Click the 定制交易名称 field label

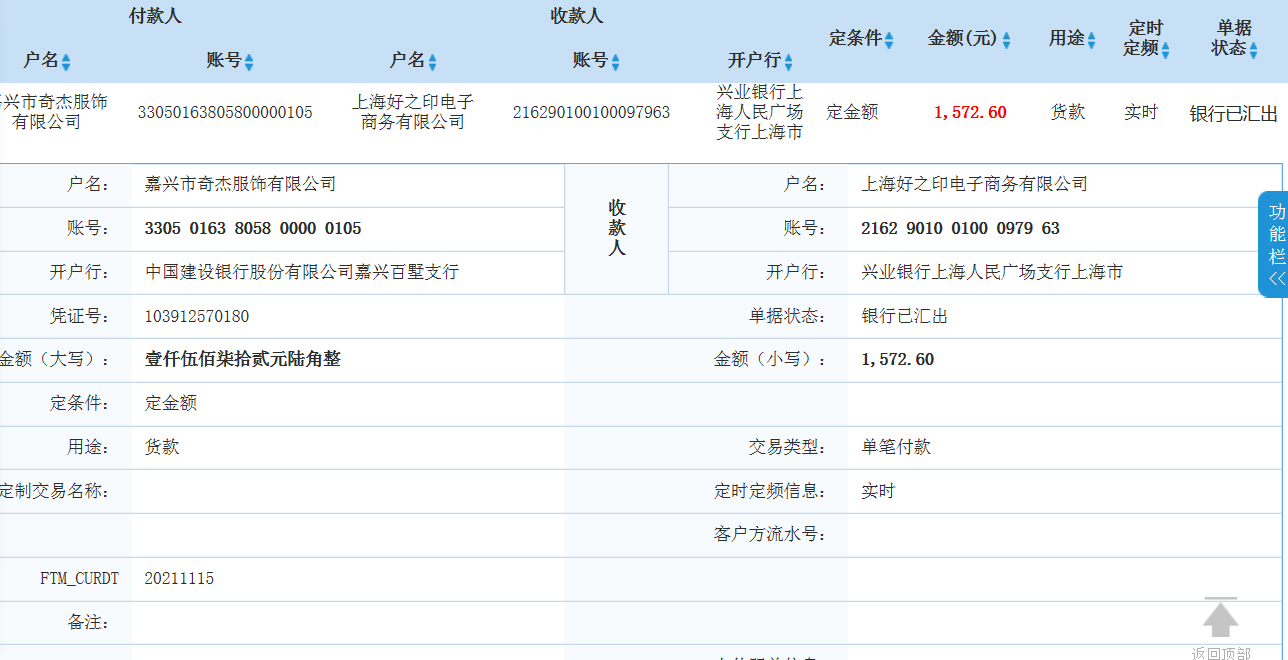54,491
